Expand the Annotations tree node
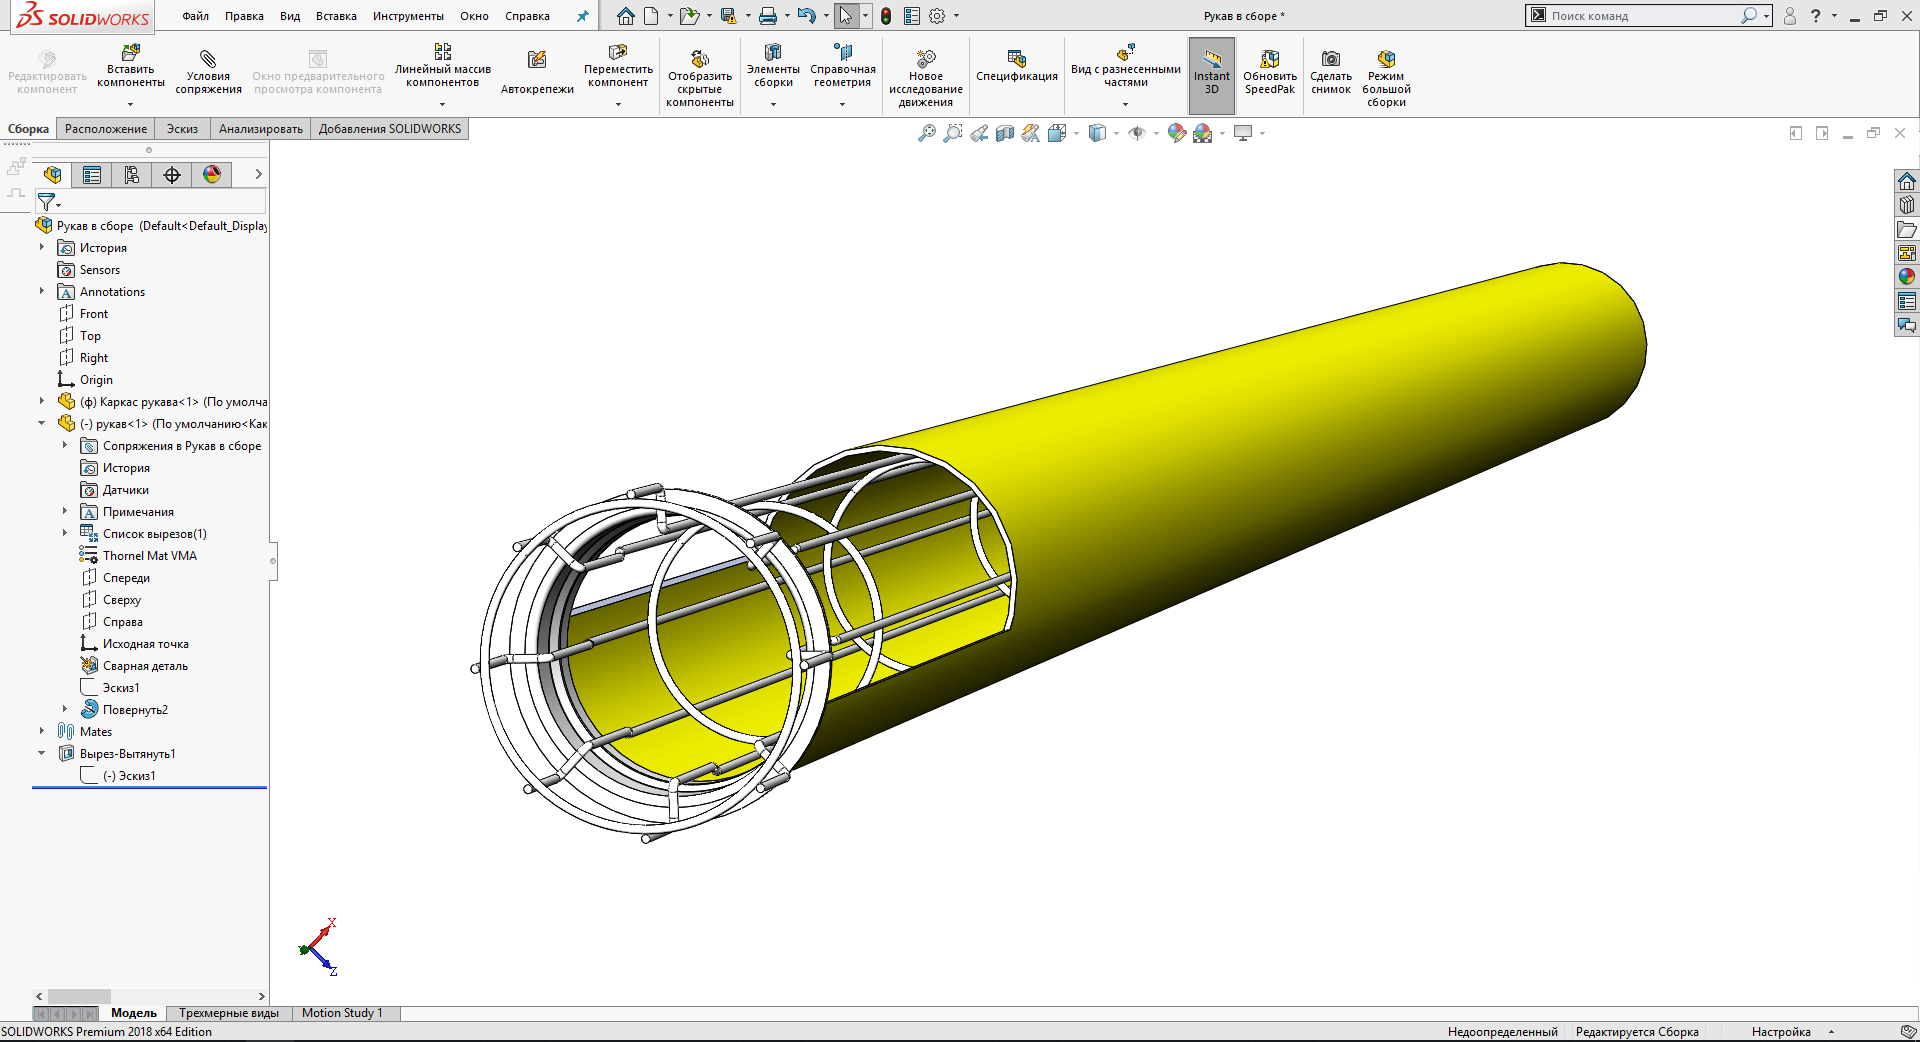The width and height of the screenshot is (1920, 1042). pos(42,291)
